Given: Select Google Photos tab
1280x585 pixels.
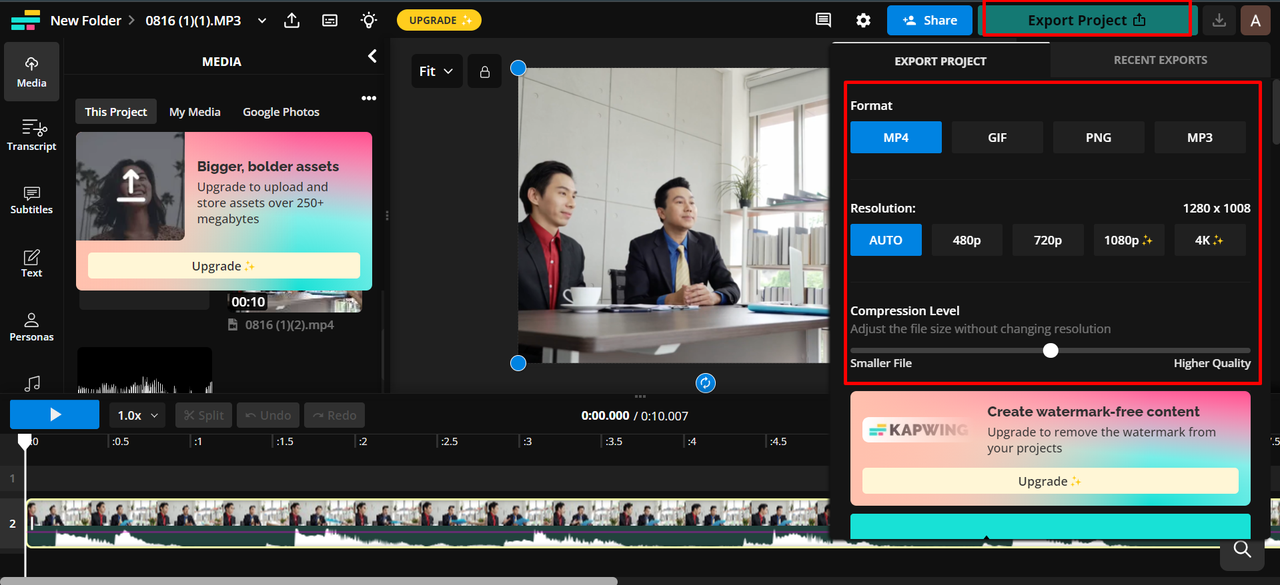Looking at the screenshot, I should [281, 112].
